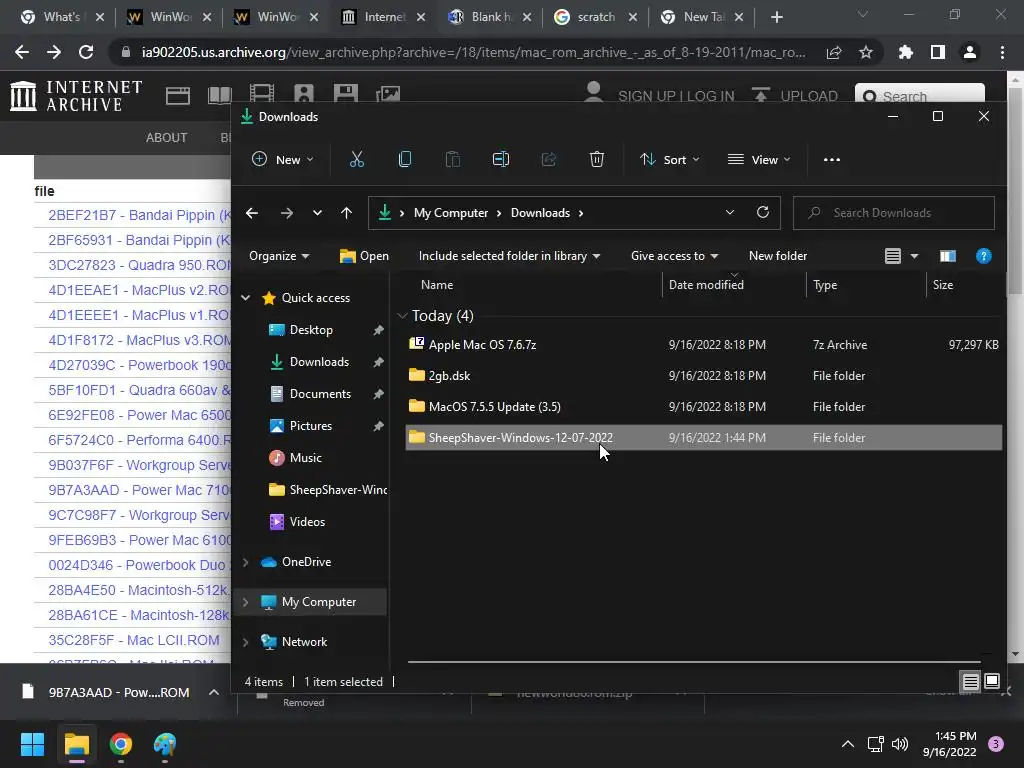Select SheepShaver-Winc folder in sidebar
Viewport: 1024px width, 768px height.
pyautogui.click(x=338, y=490)
